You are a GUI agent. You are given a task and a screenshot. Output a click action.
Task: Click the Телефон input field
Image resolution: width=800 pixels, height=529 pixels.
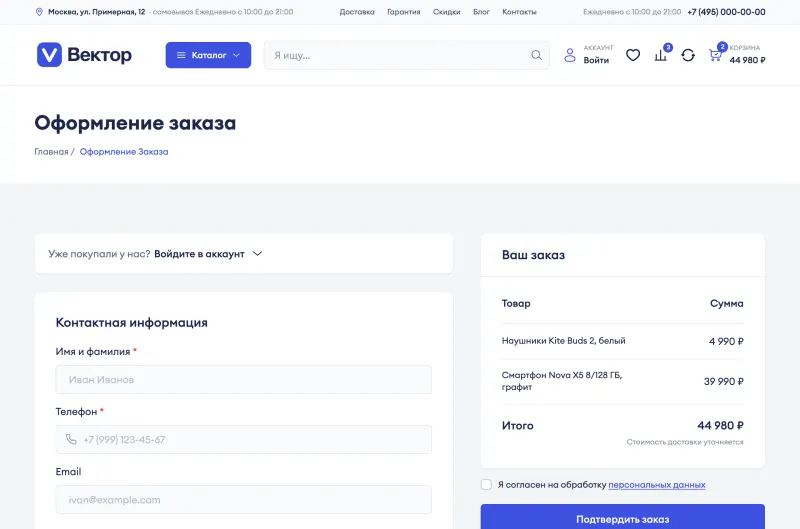pyautogui.click(x=243, y=439)
